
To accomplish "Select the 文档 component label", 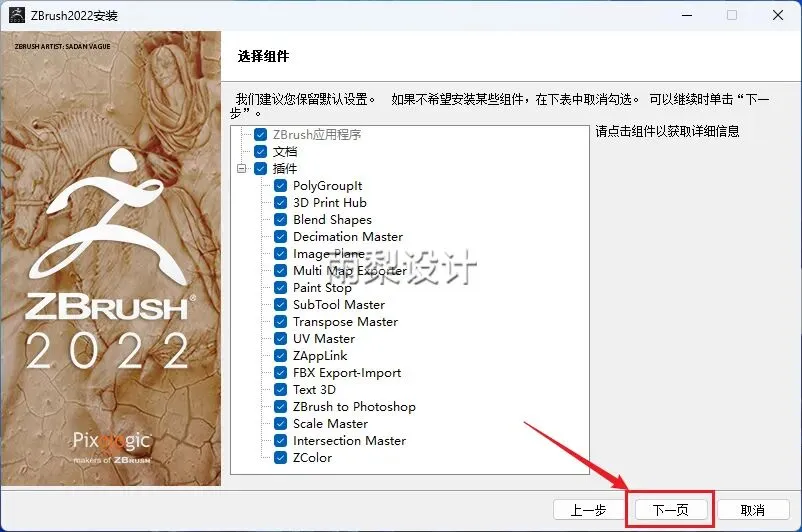I will click(x=285, y=151).
